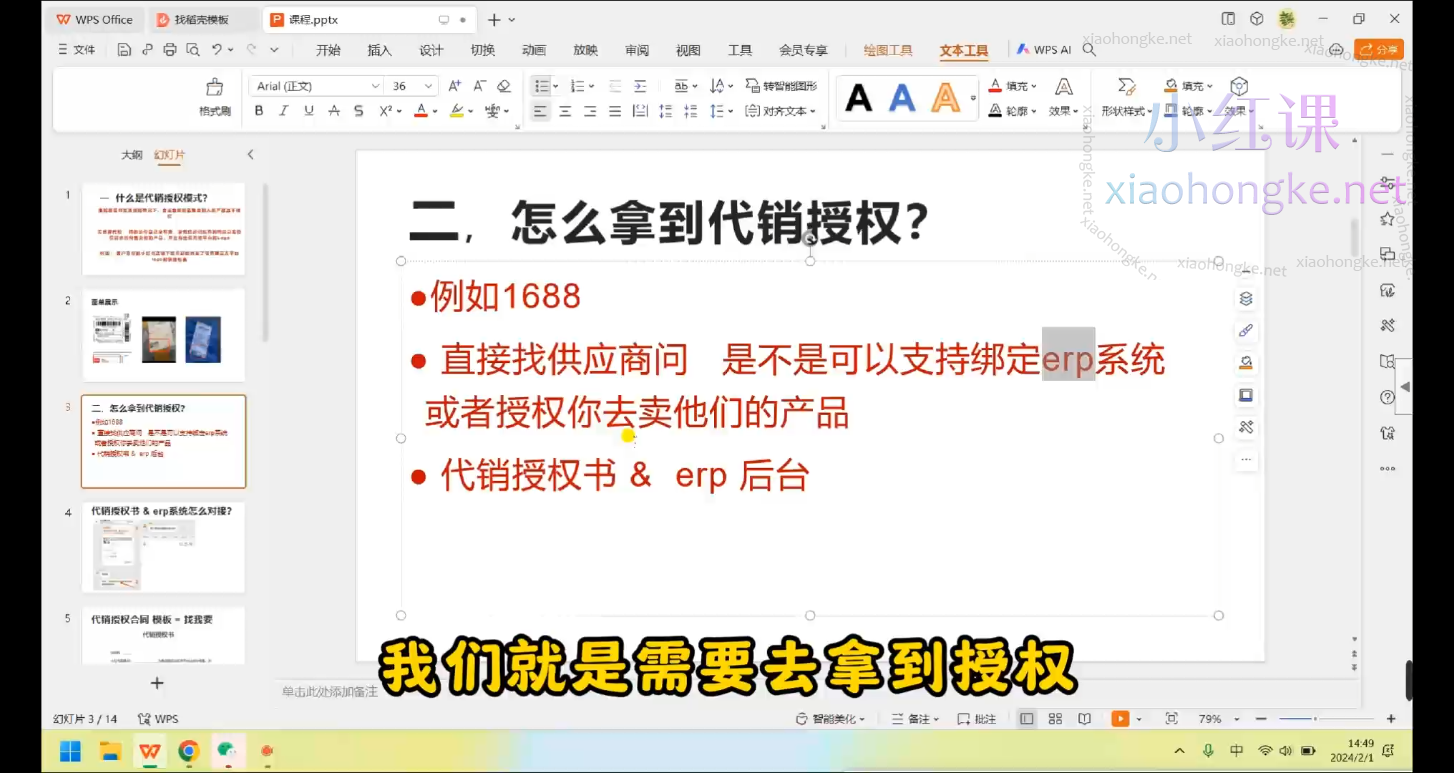Toggle italic formatting

coord(283,111)
